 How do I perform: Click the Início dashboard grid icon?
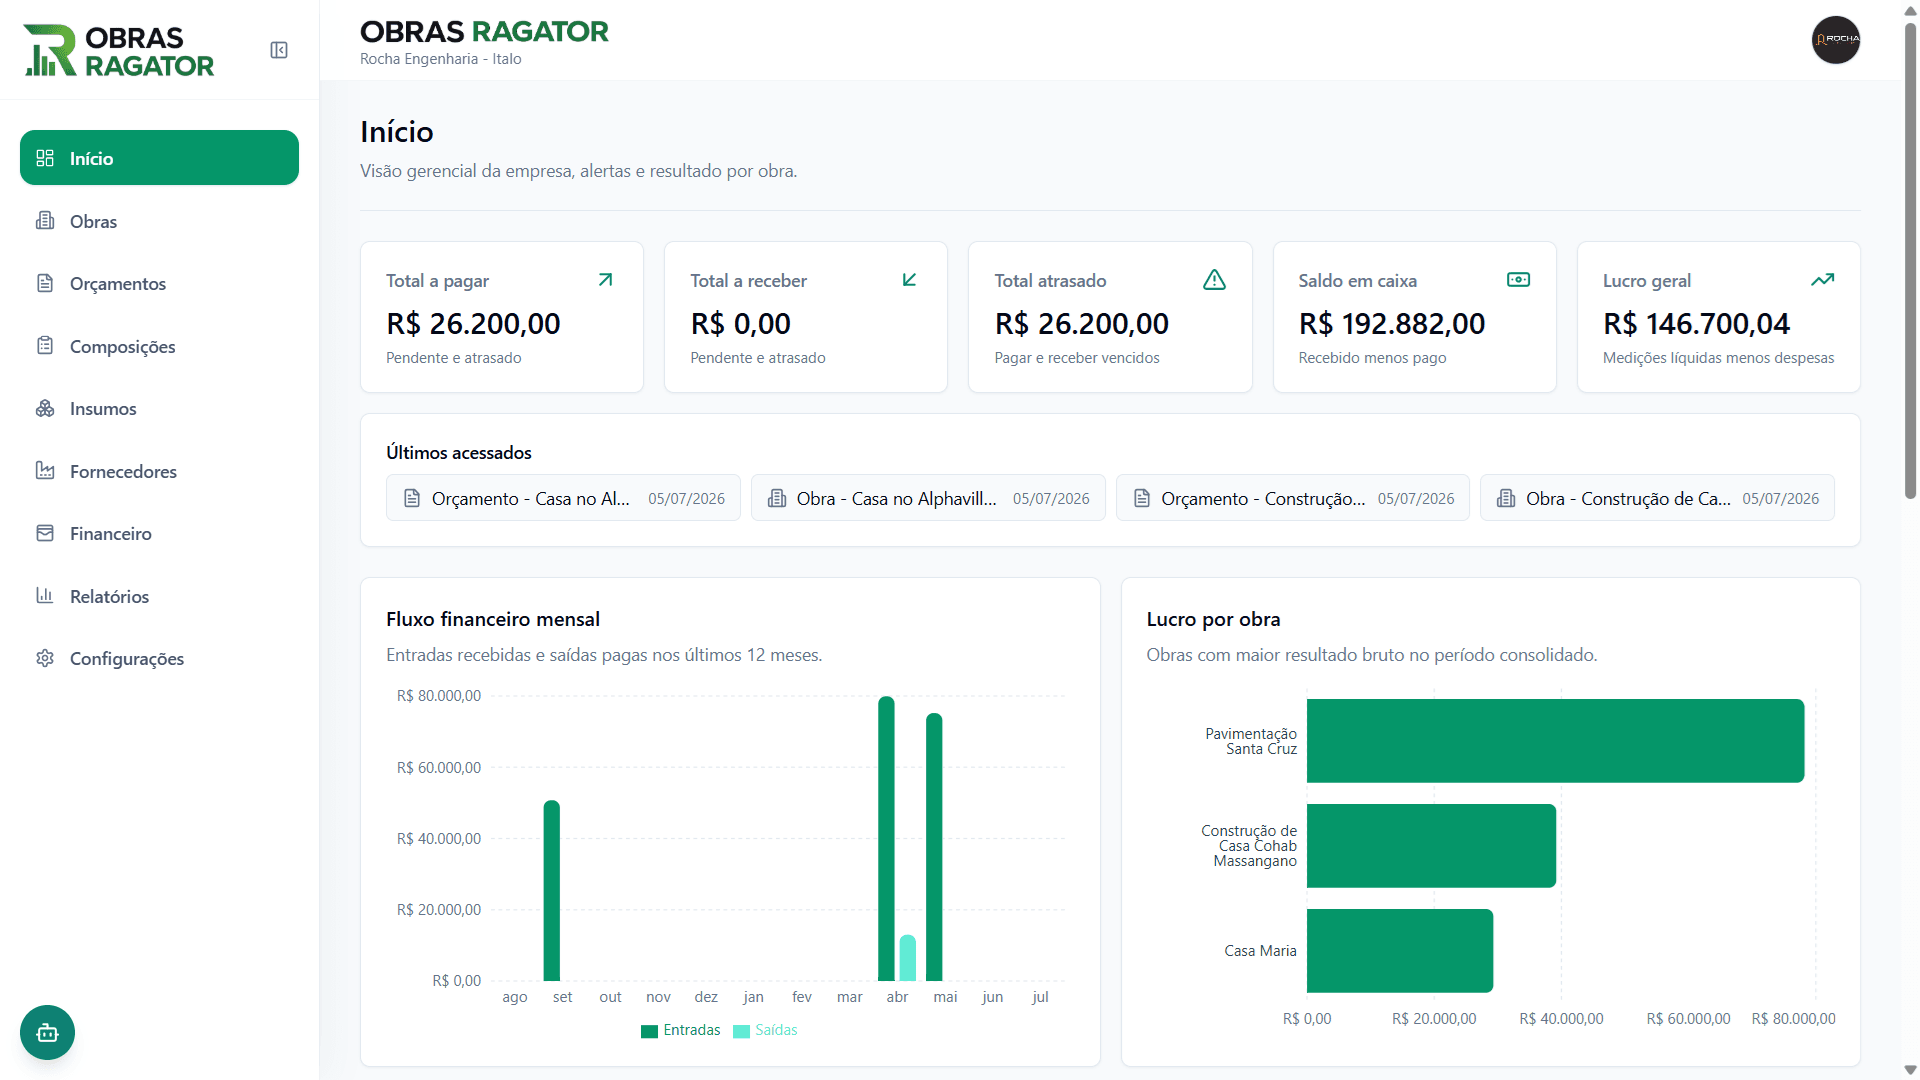point(45,158)
